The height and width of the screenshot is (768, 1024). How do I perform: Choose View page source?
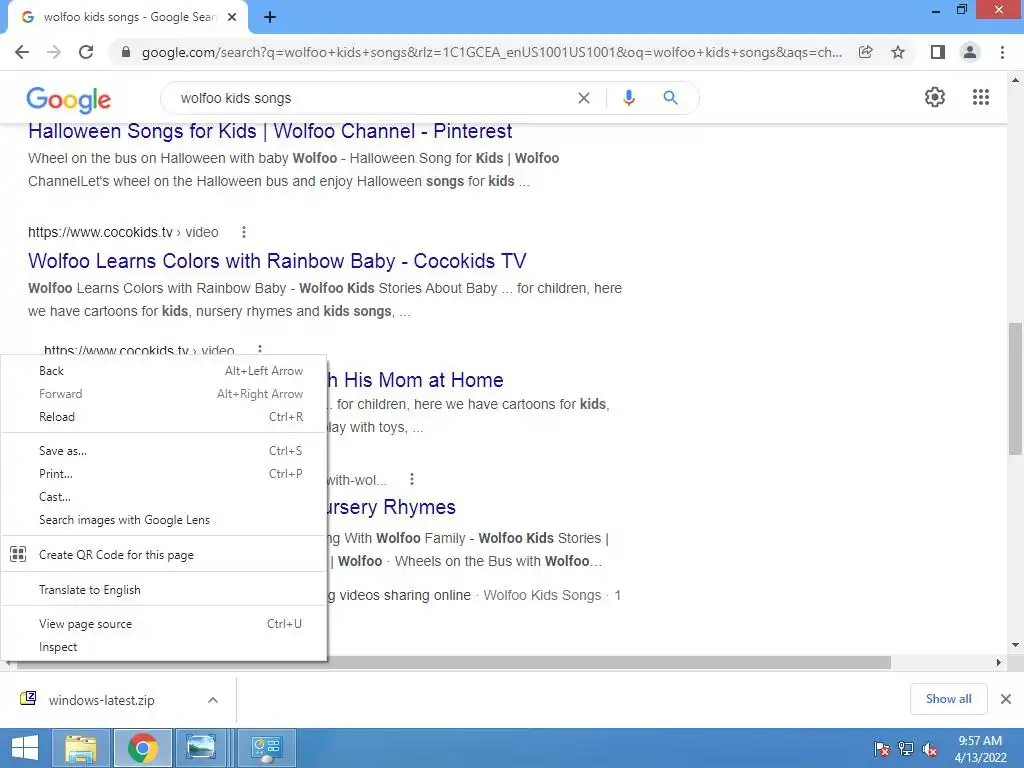[164, 624]
